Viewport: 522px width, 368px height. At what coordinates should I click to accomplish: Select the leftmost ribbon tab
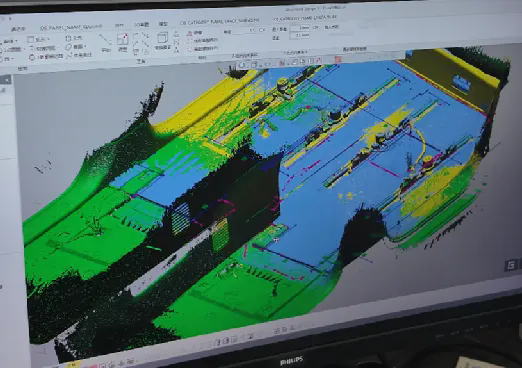tap(18, 29)
